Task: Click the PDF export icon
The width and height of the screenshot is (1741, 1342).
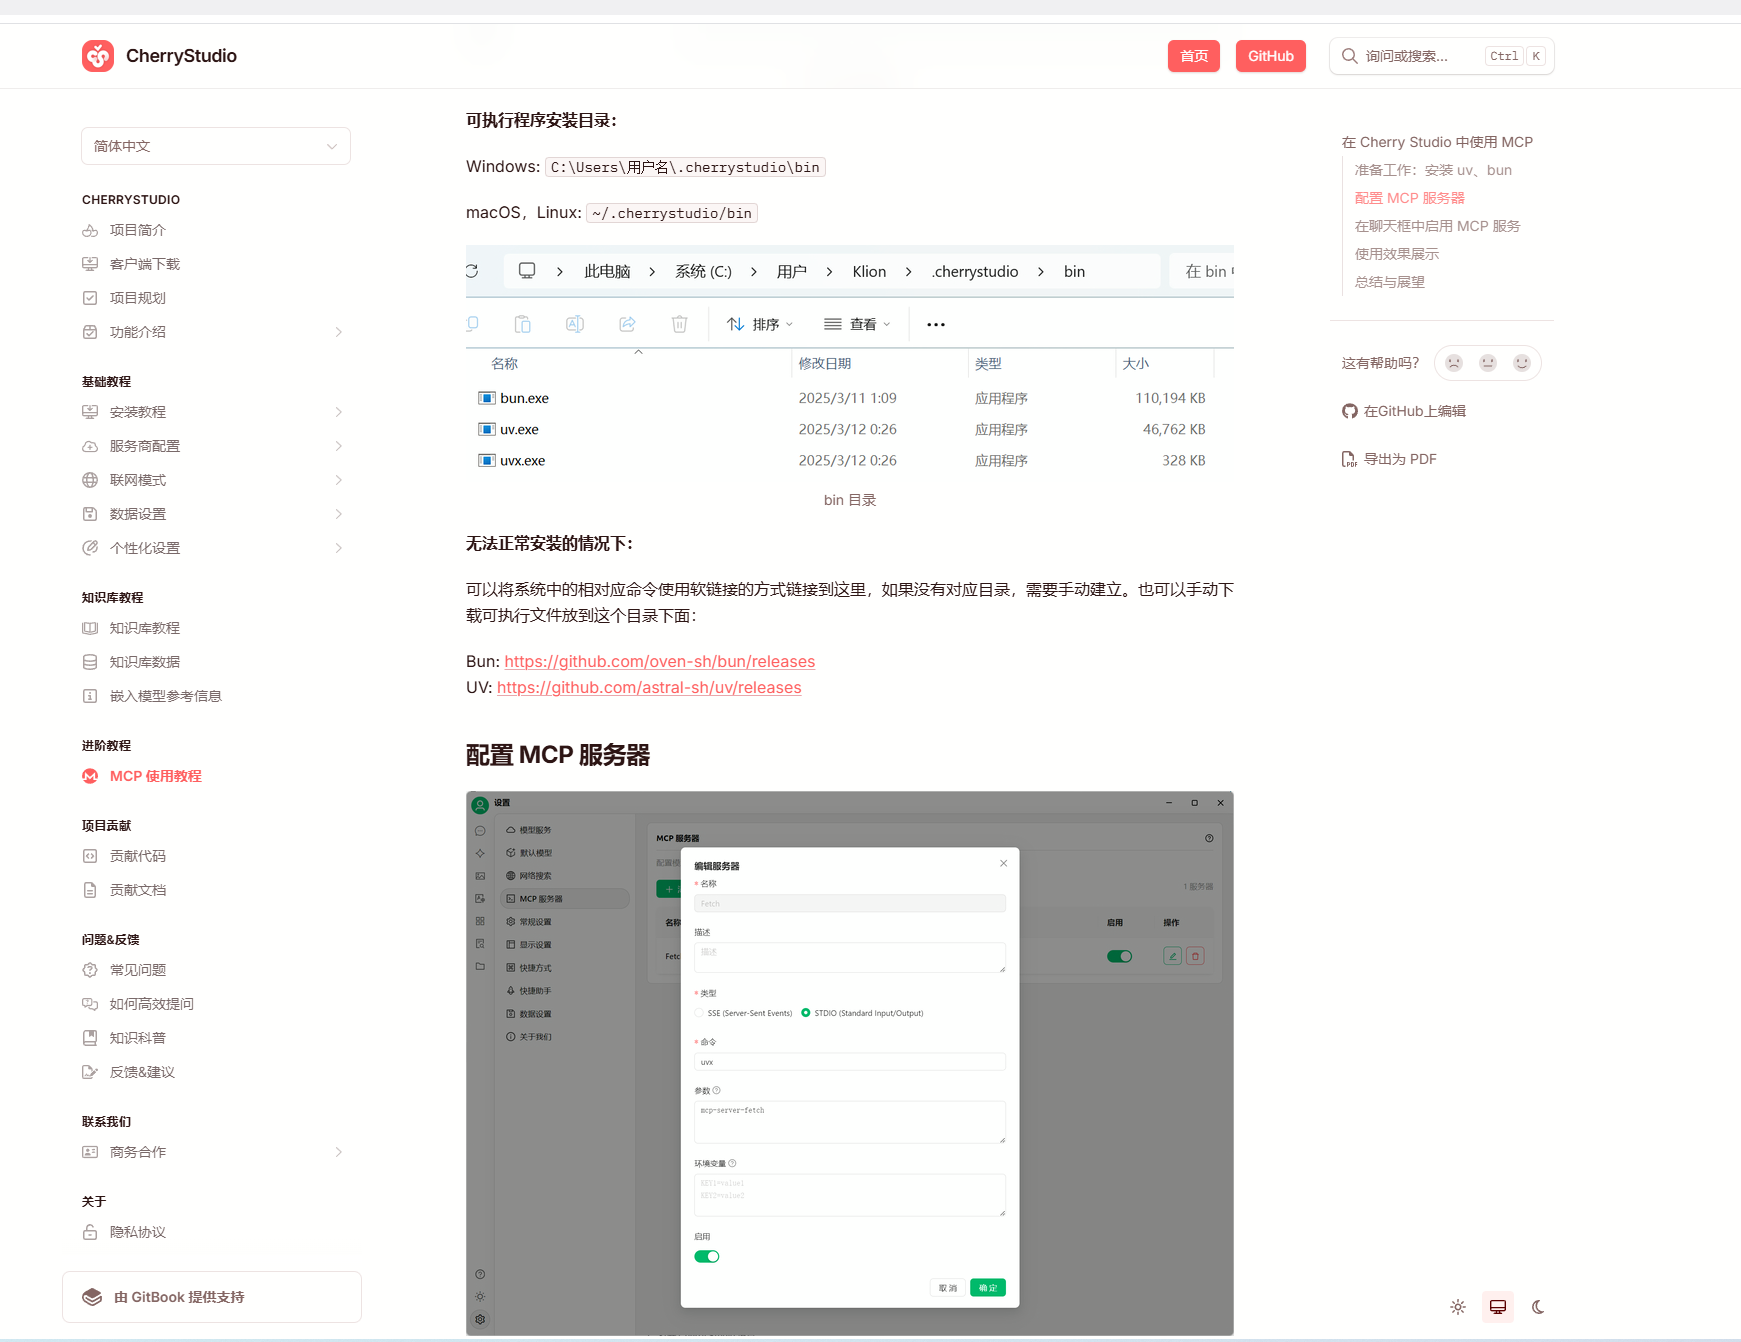Action: point(1350,459)
